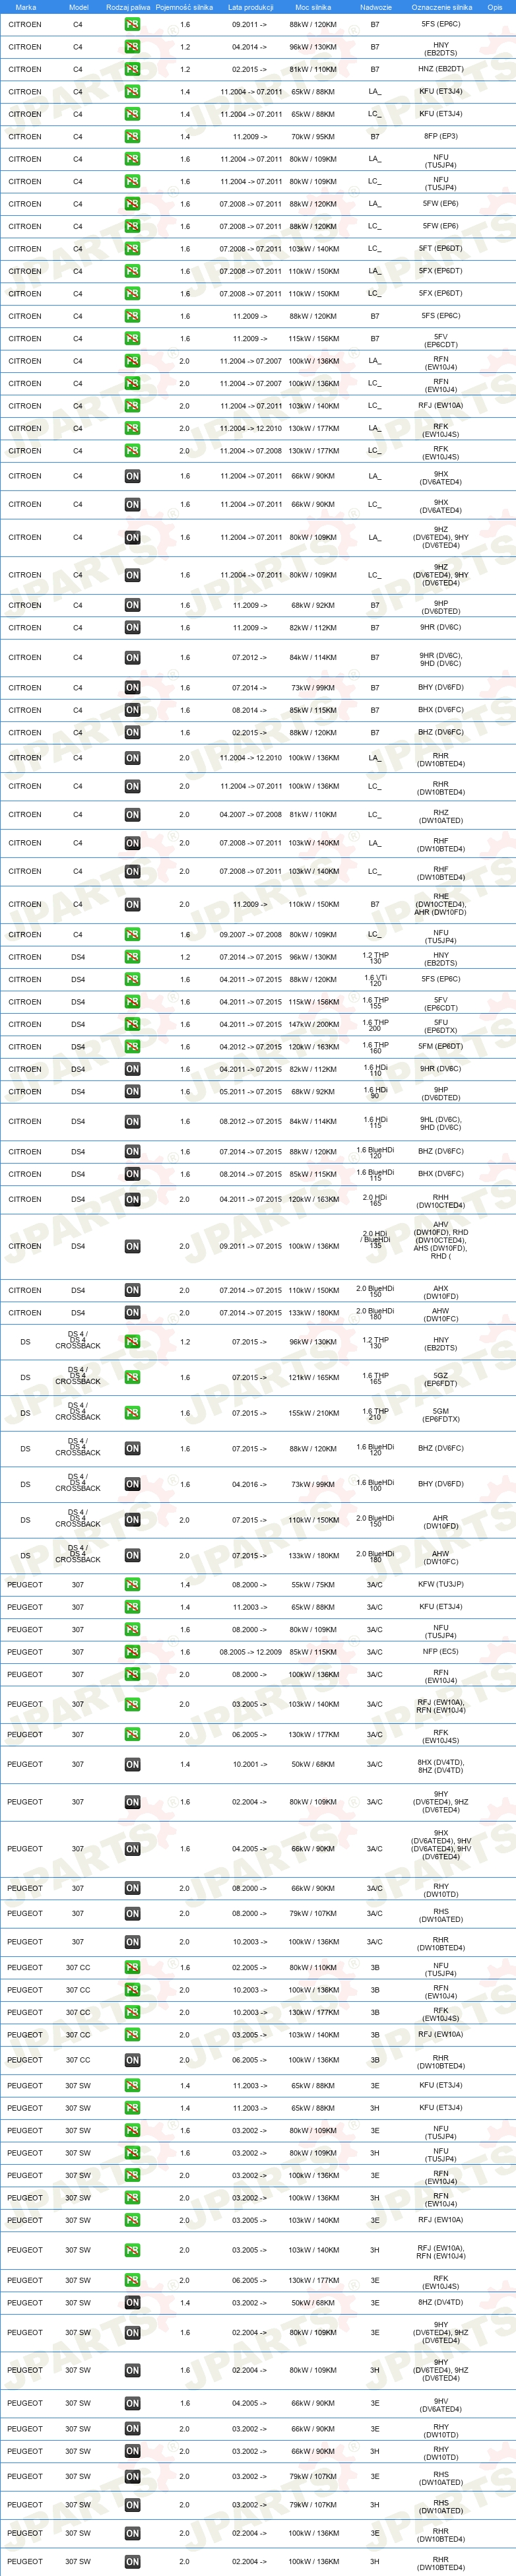Click diesel ON icon in DS4 2.0 HDi 165 row
Image resolution: width=516 pixels, height=2576 pixels.
(132, 1200)
